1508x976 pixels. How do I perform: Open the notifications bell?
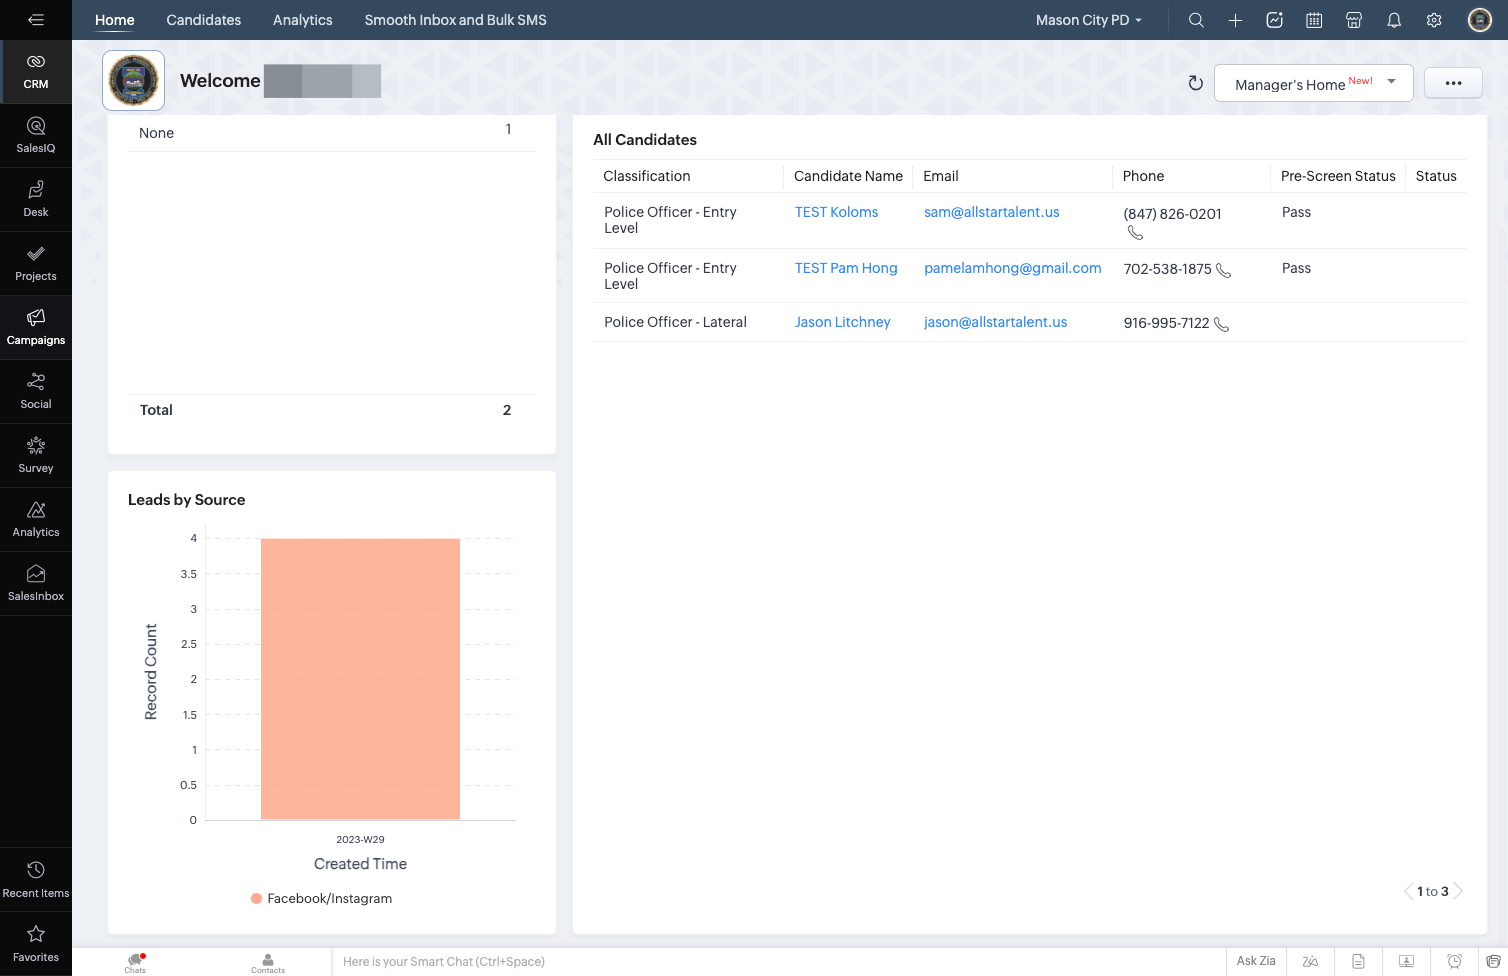point(1394,20)
